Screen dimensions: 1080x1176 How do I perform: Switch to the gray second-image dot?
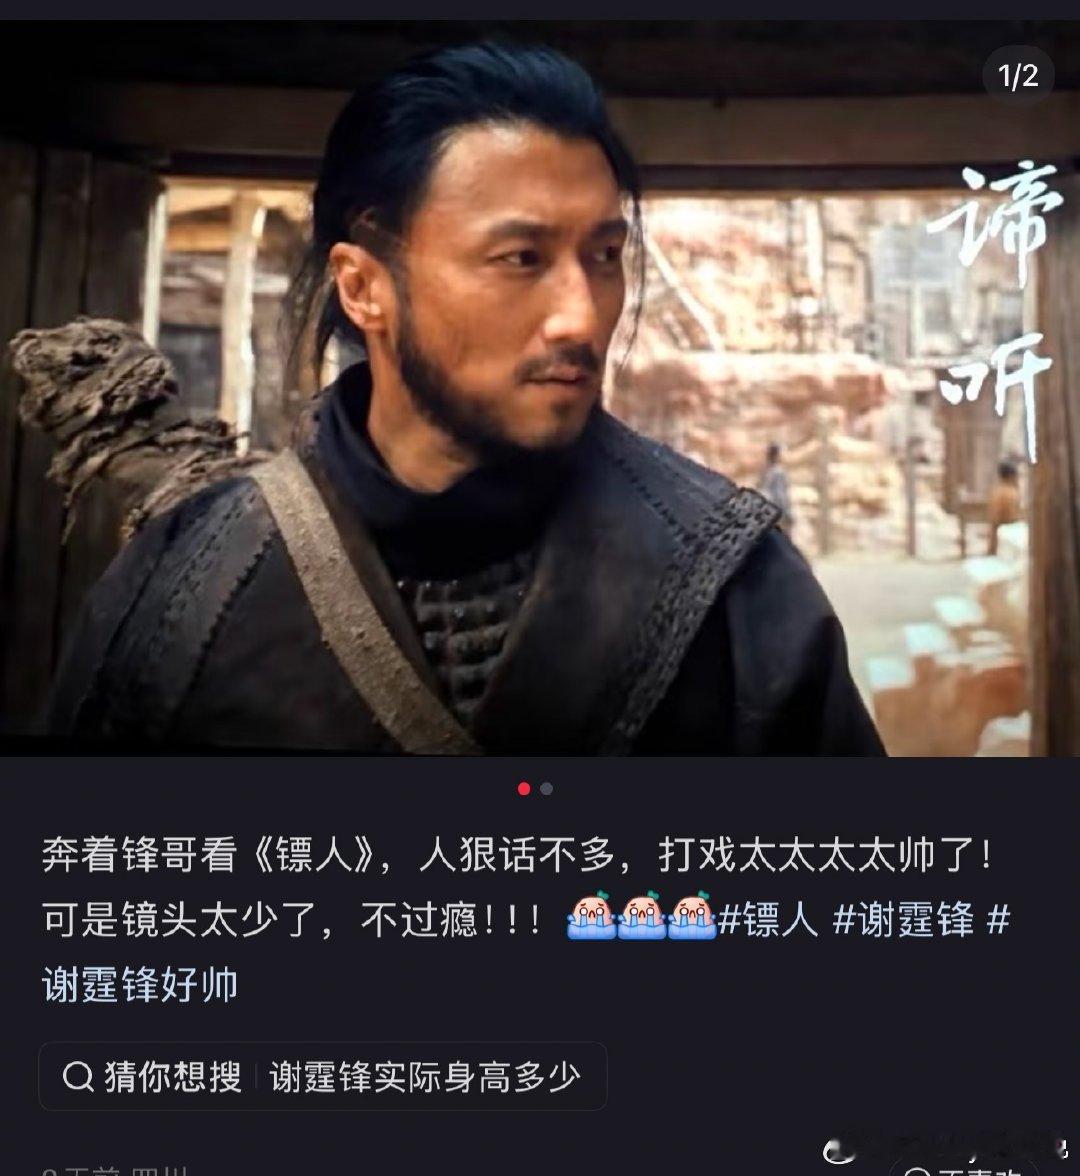(547, 788)
